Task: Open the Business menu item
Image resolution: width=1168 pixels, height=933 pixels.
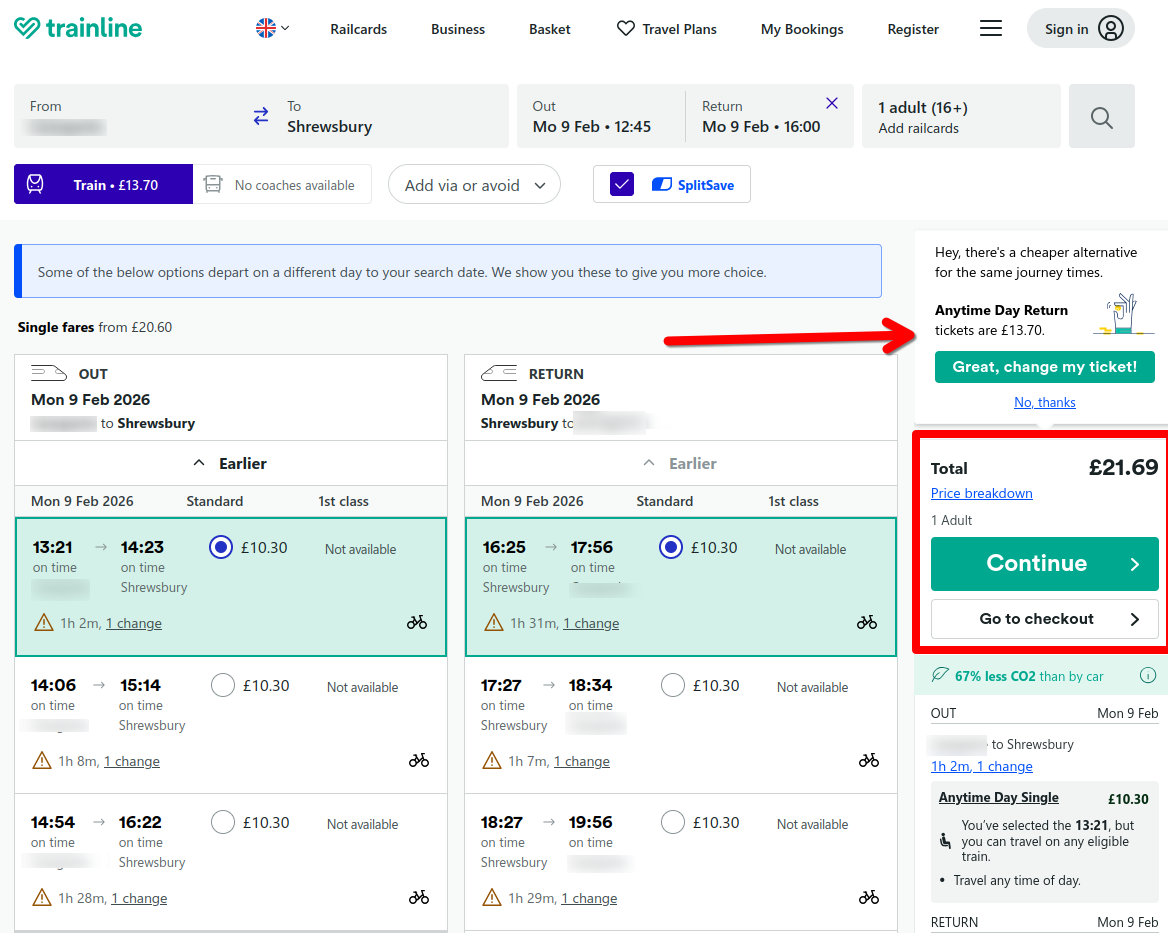Action: pos(457,29)
